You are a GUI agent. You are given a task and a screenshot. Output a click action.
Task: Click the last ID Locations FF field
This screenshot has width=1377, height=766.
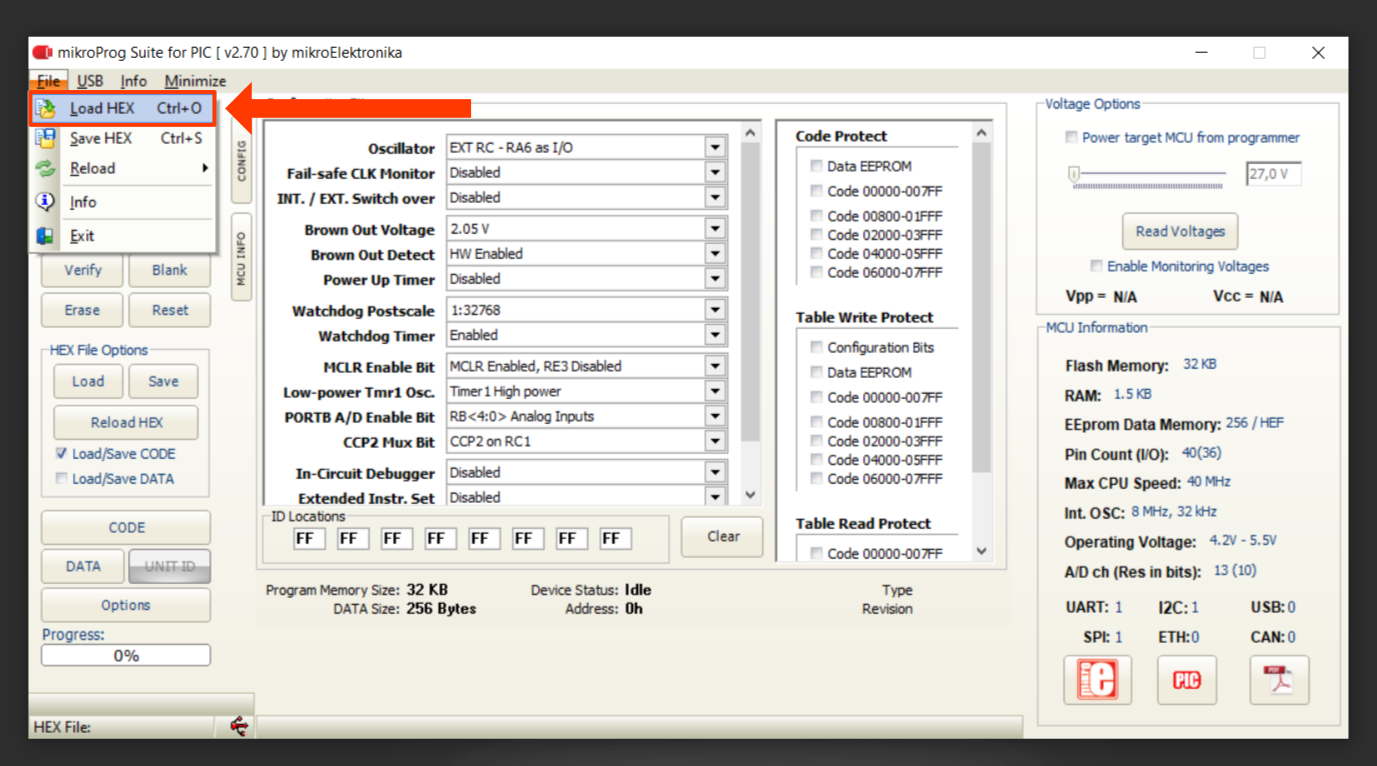point(615,538)
